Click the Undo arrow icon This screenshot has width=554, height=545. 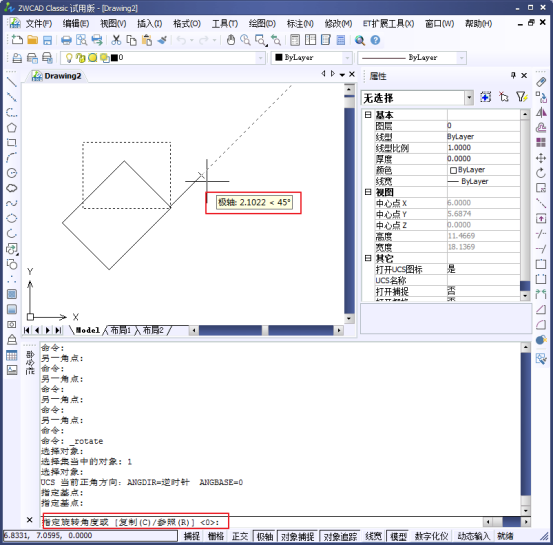coord(181,40)
